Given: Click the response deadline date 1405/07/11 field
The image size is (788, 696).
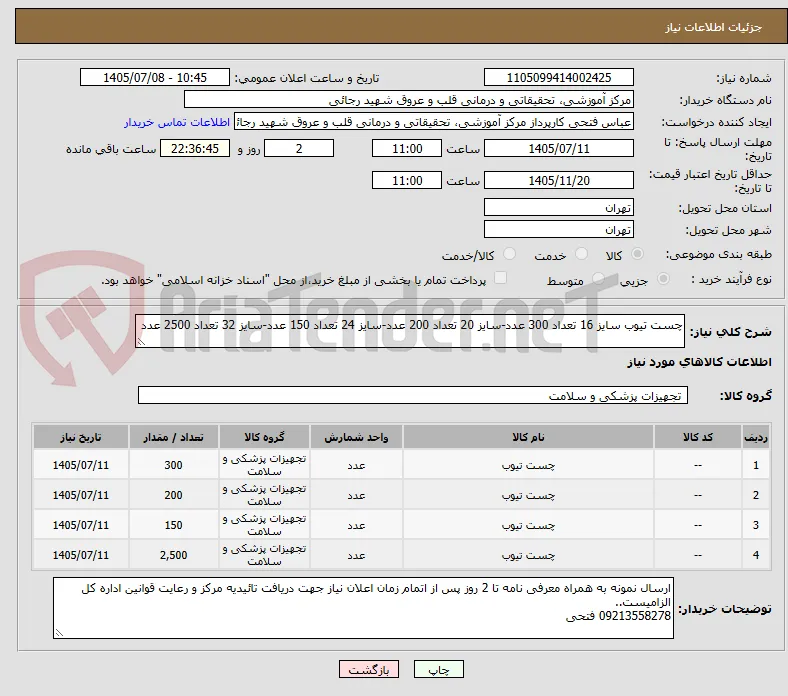Looking at the screenshot, I should [558, 149].
